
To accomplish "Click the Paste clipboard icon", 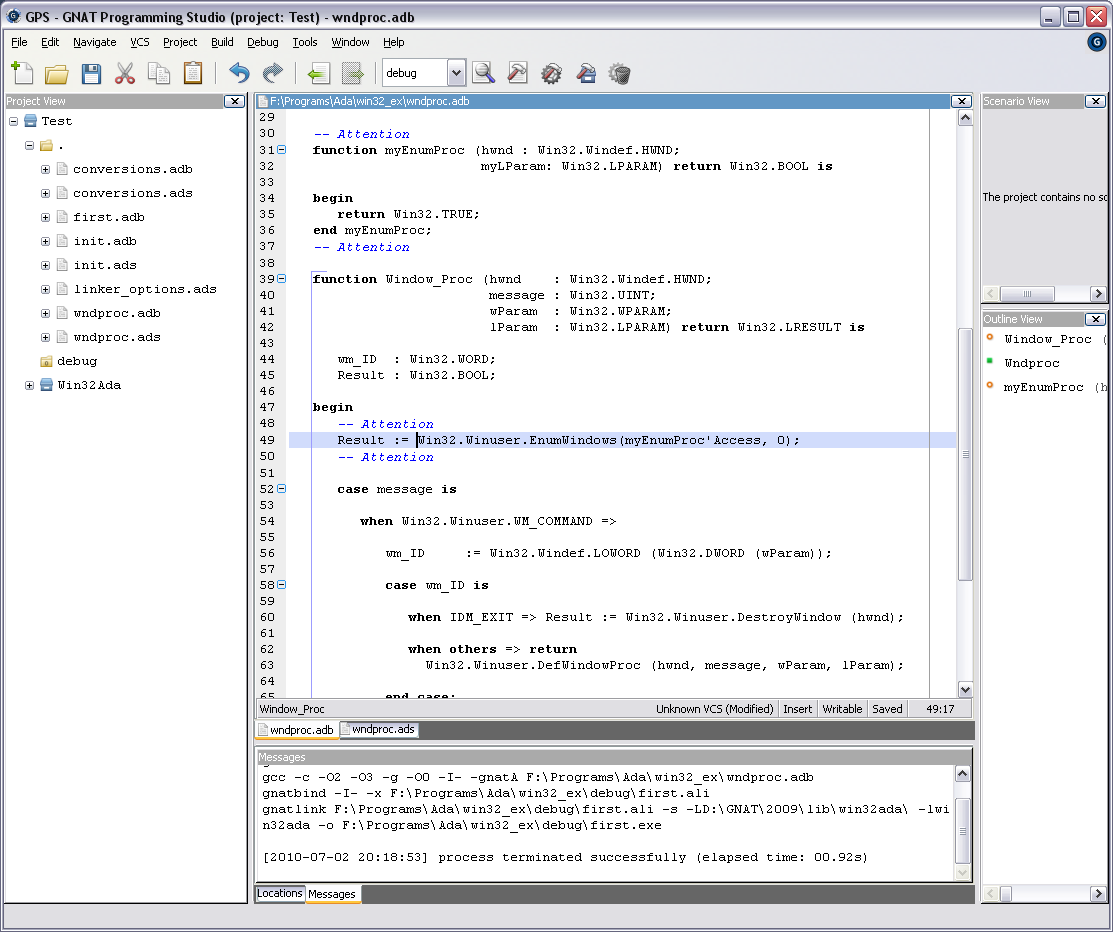I will [x=193, y=73].
